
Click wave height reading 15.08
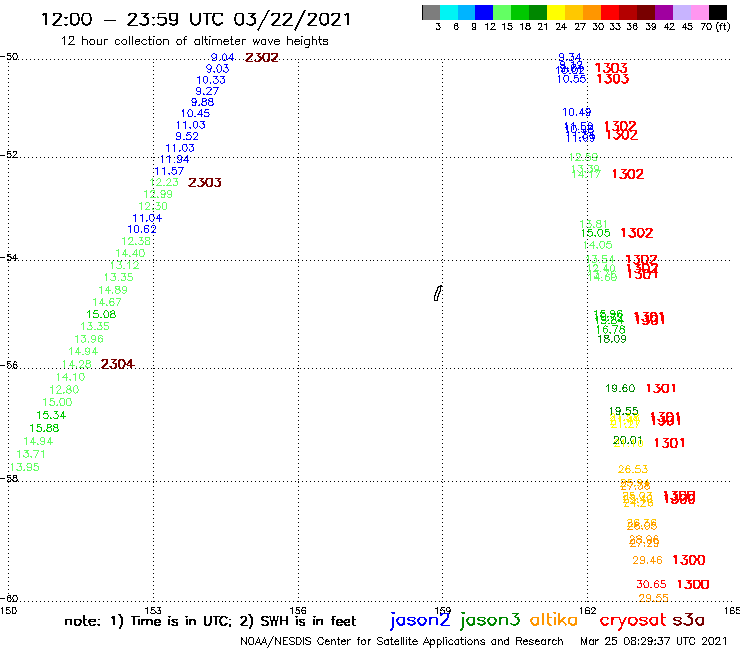101,314
